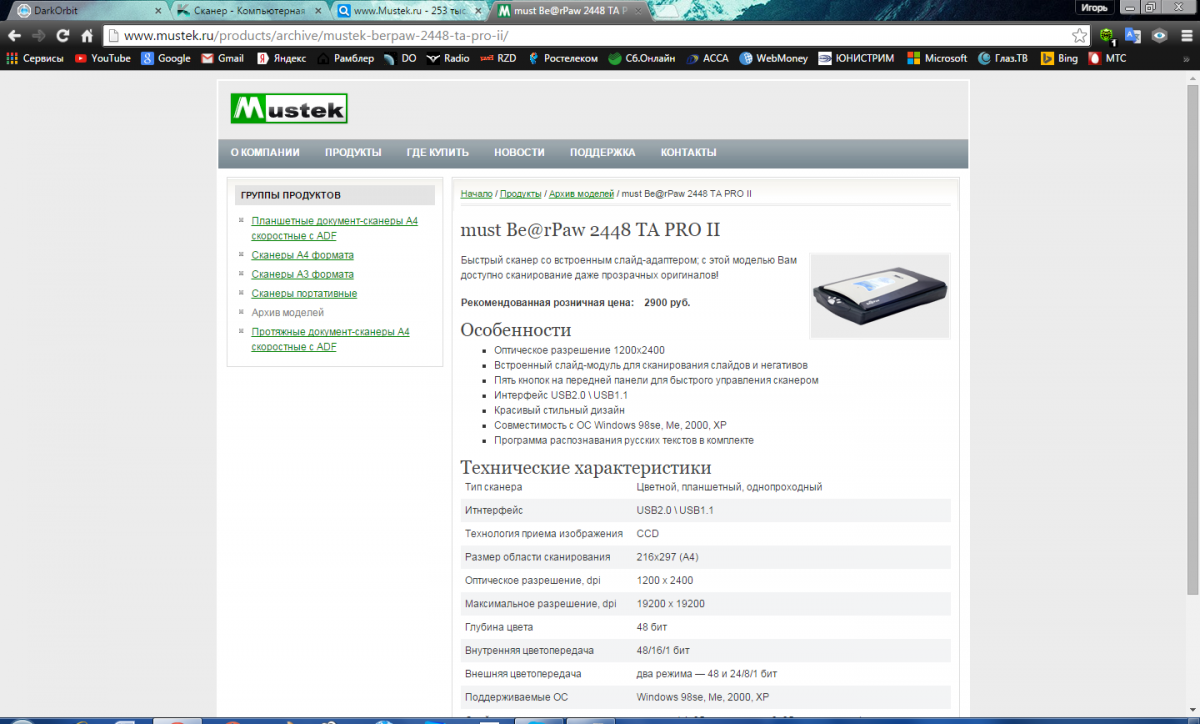Screen dimensions: 1200x724
Task: Open the RZD bookmark
Action: pyautogui.click(x=498, y=58)
